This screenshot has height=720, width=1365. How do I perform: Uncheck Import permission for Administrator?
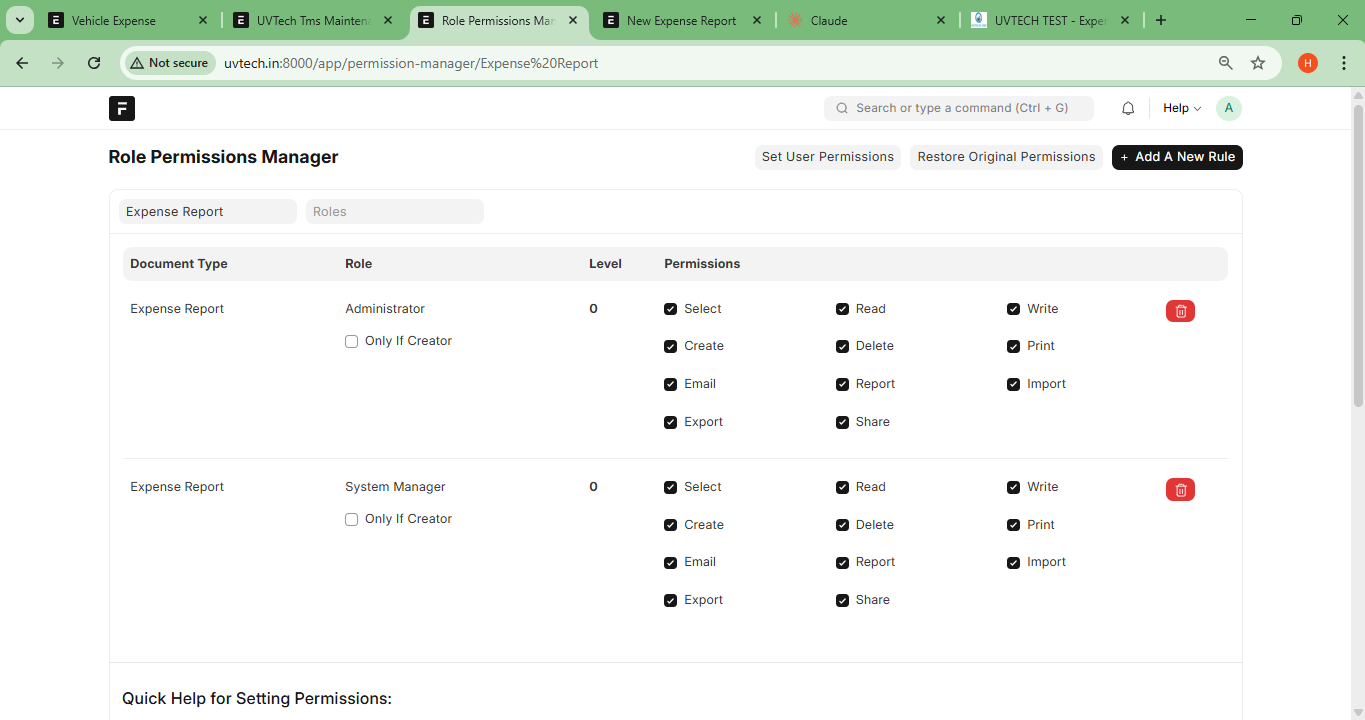(1014, 384)
